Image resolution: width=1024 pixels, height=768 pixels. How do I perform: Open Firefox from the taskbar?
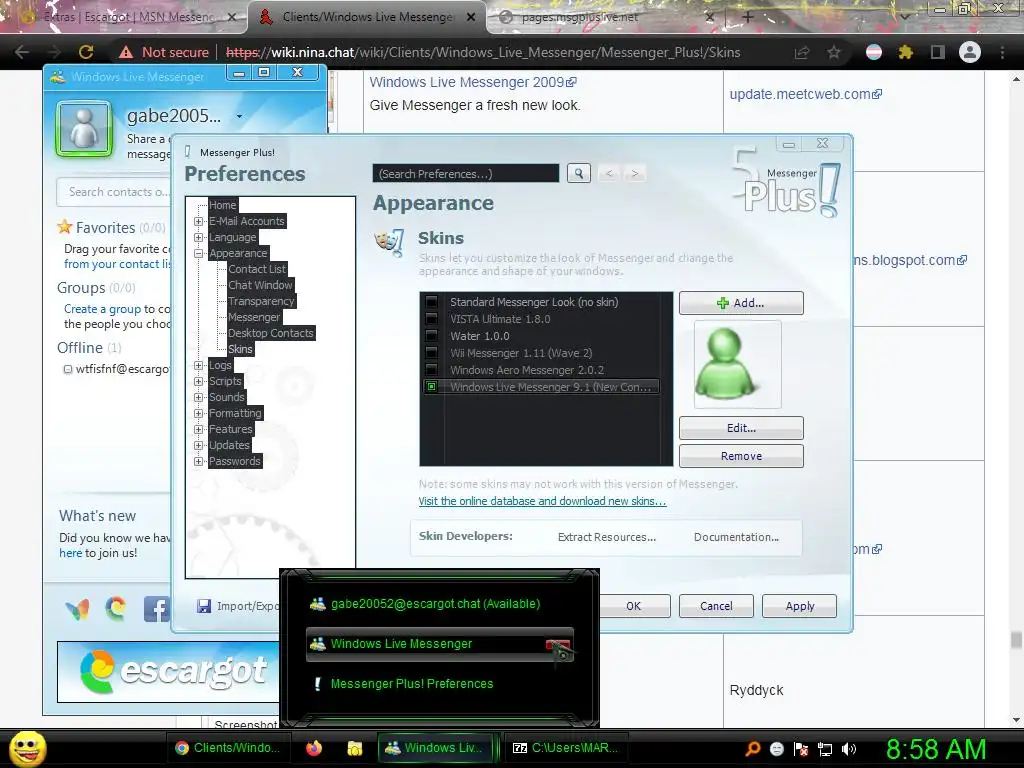[x=314, y=748]
